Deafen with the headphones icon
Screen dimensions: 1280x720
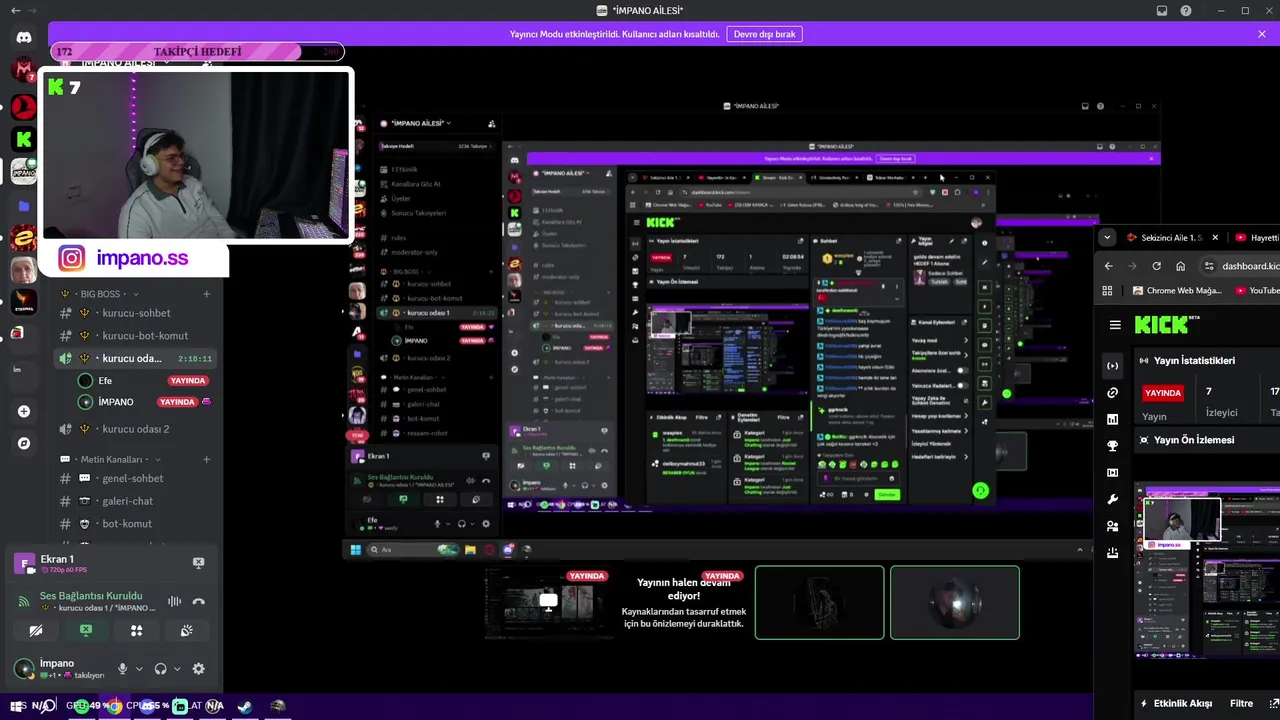click(x=160, y=669)
